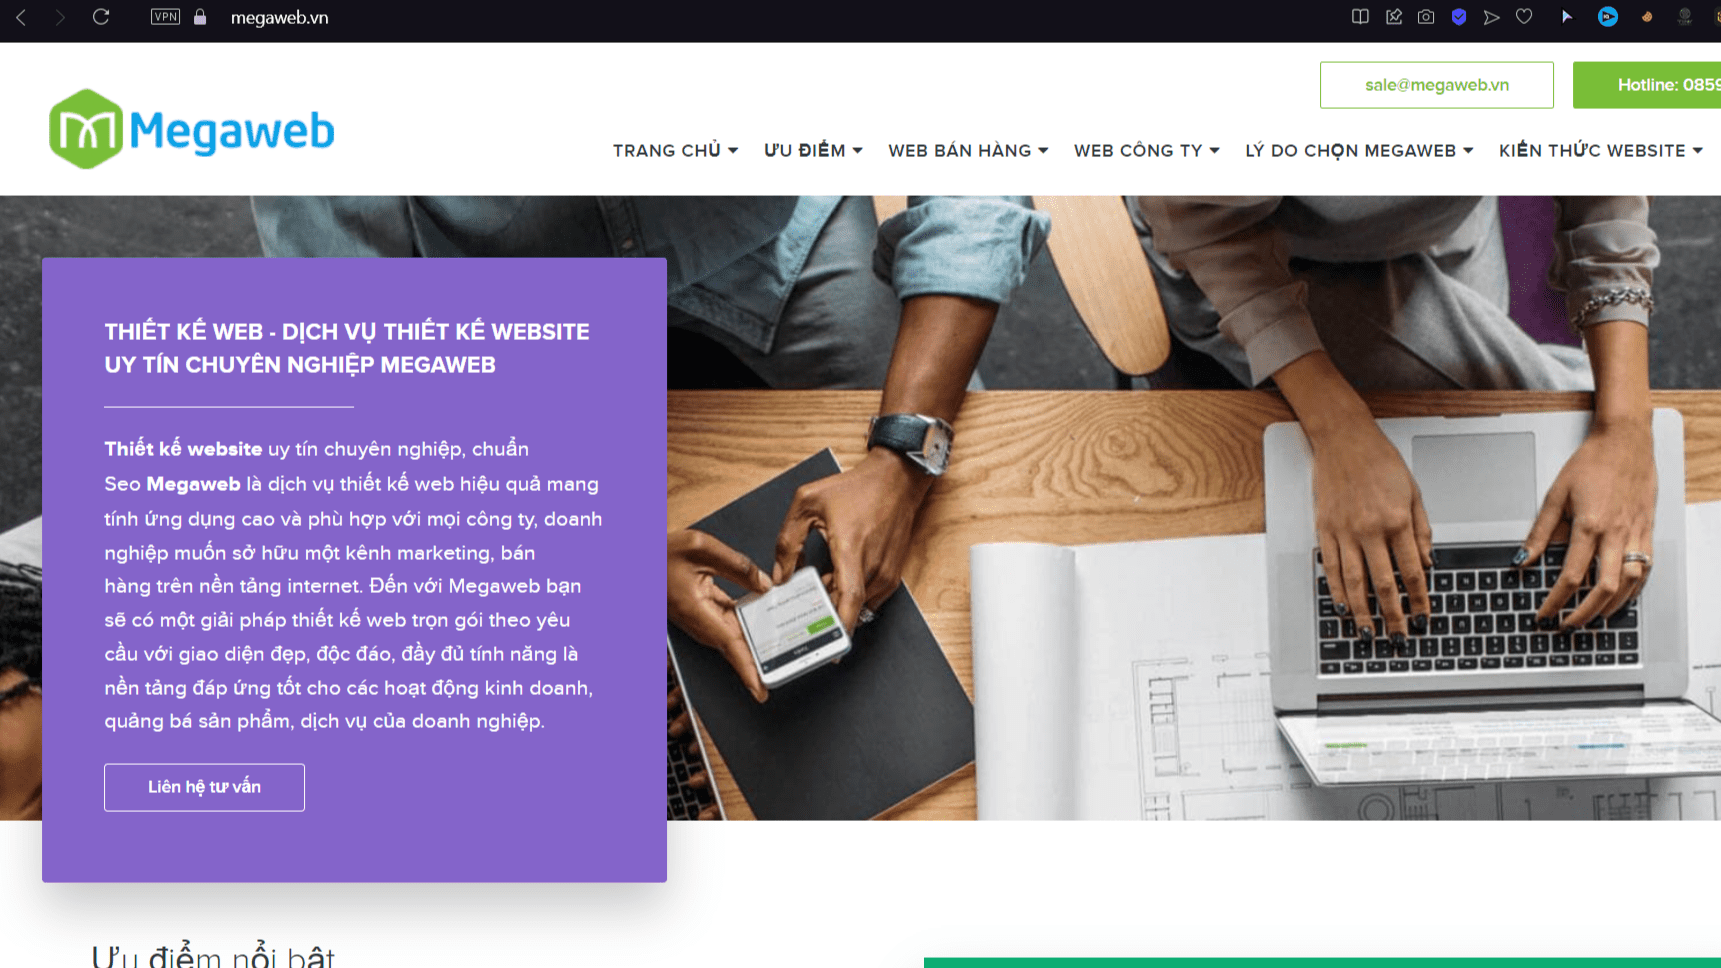This screenshot has width=1721, height=968.
Task: Expand the ƯU ĐIỂM dropdown menu
Action: [x=813, y=150]
